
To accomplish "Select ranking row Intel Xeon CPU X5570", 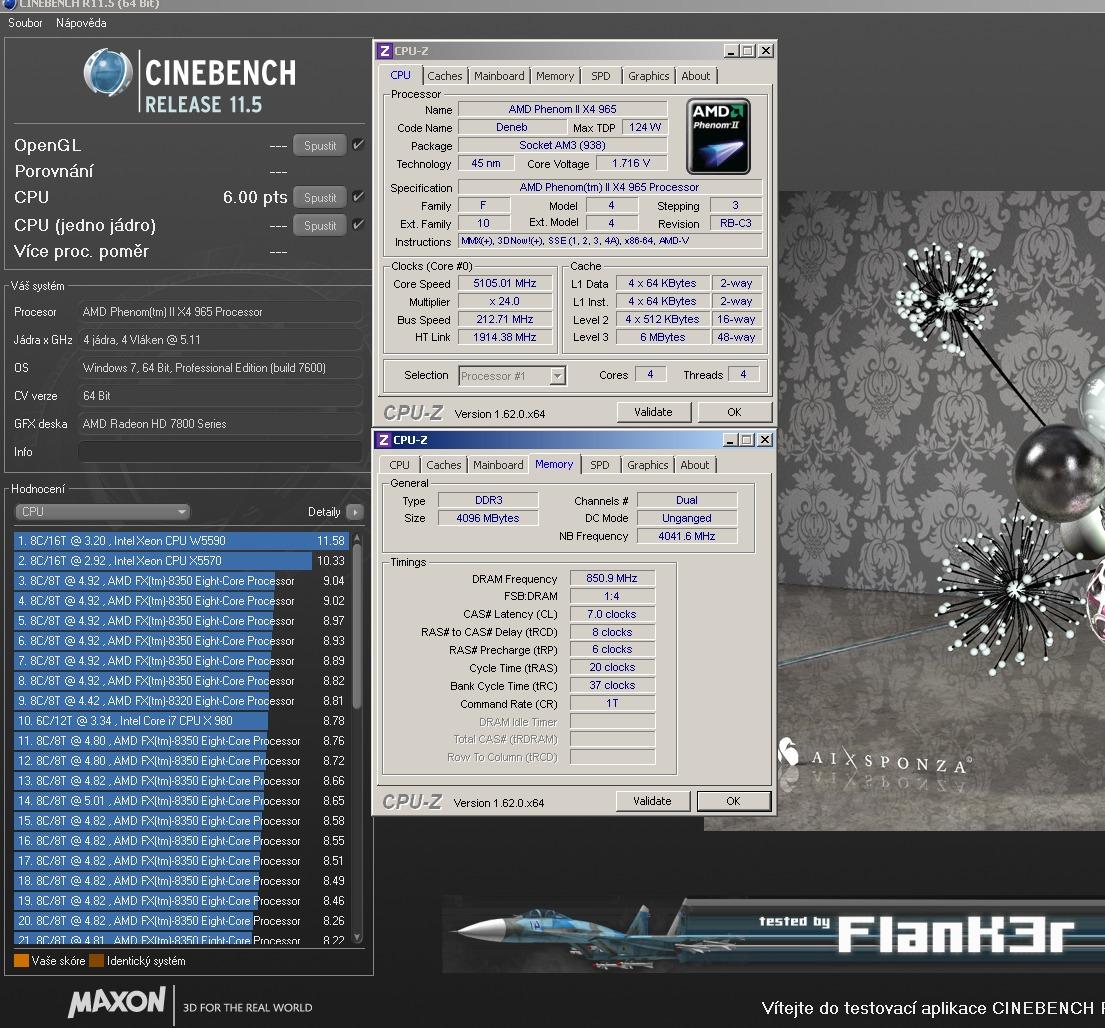I will coord(181,561).
